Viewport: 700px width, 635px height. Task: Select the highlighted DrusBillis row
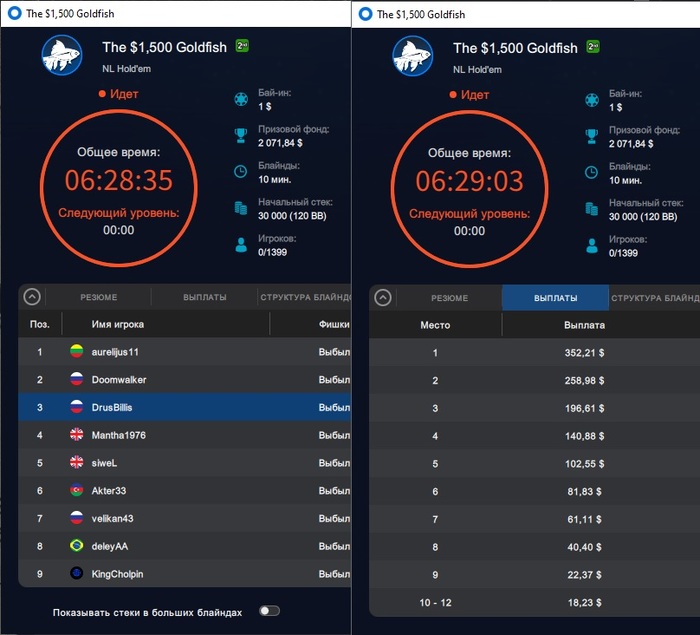pyautogui.click(x=185, y=407)
